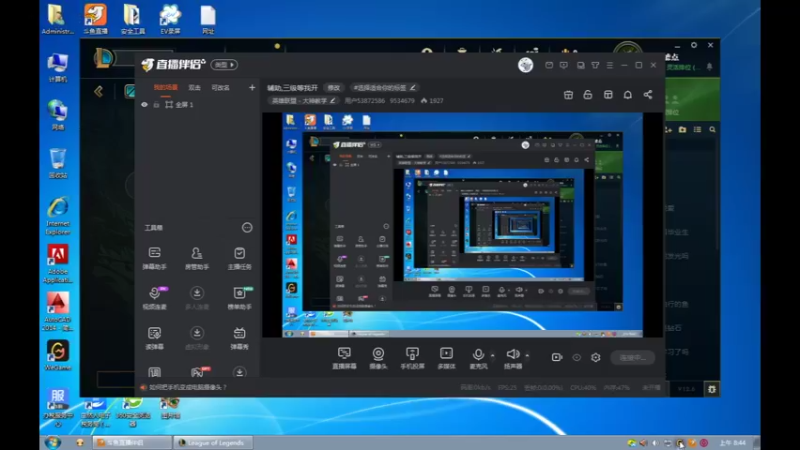
Task: Click the viewer heat count 1927
Action: click(x=432, y=101)
